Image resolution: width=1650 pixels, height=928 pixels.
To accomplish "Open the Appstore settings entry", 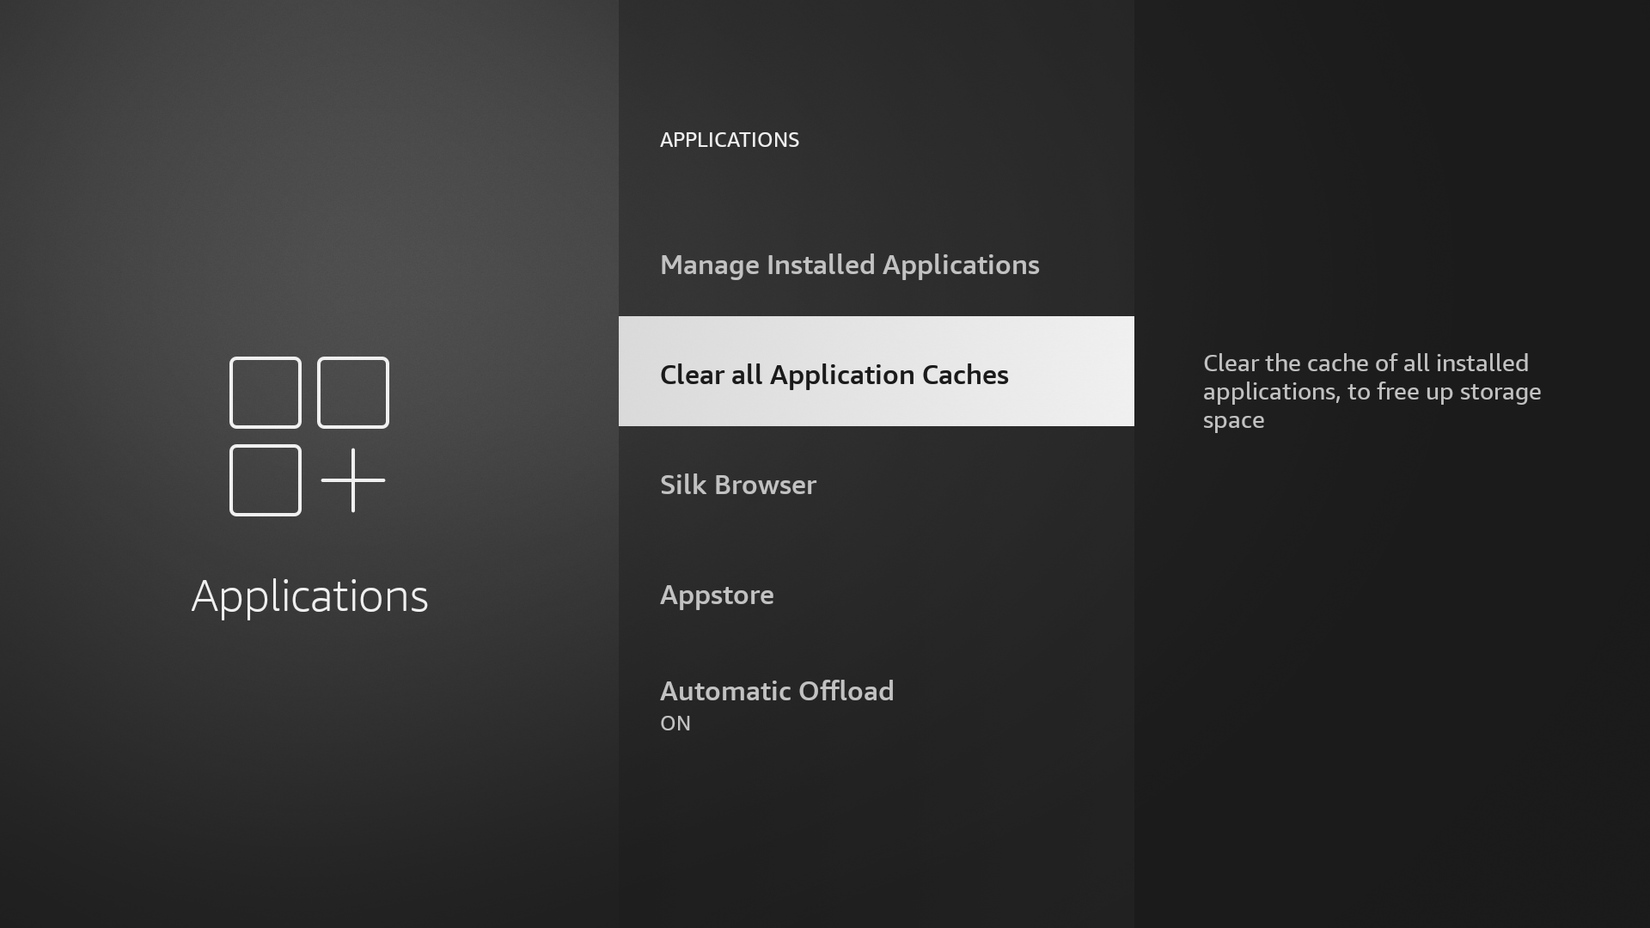I will (x=716, y=594).
